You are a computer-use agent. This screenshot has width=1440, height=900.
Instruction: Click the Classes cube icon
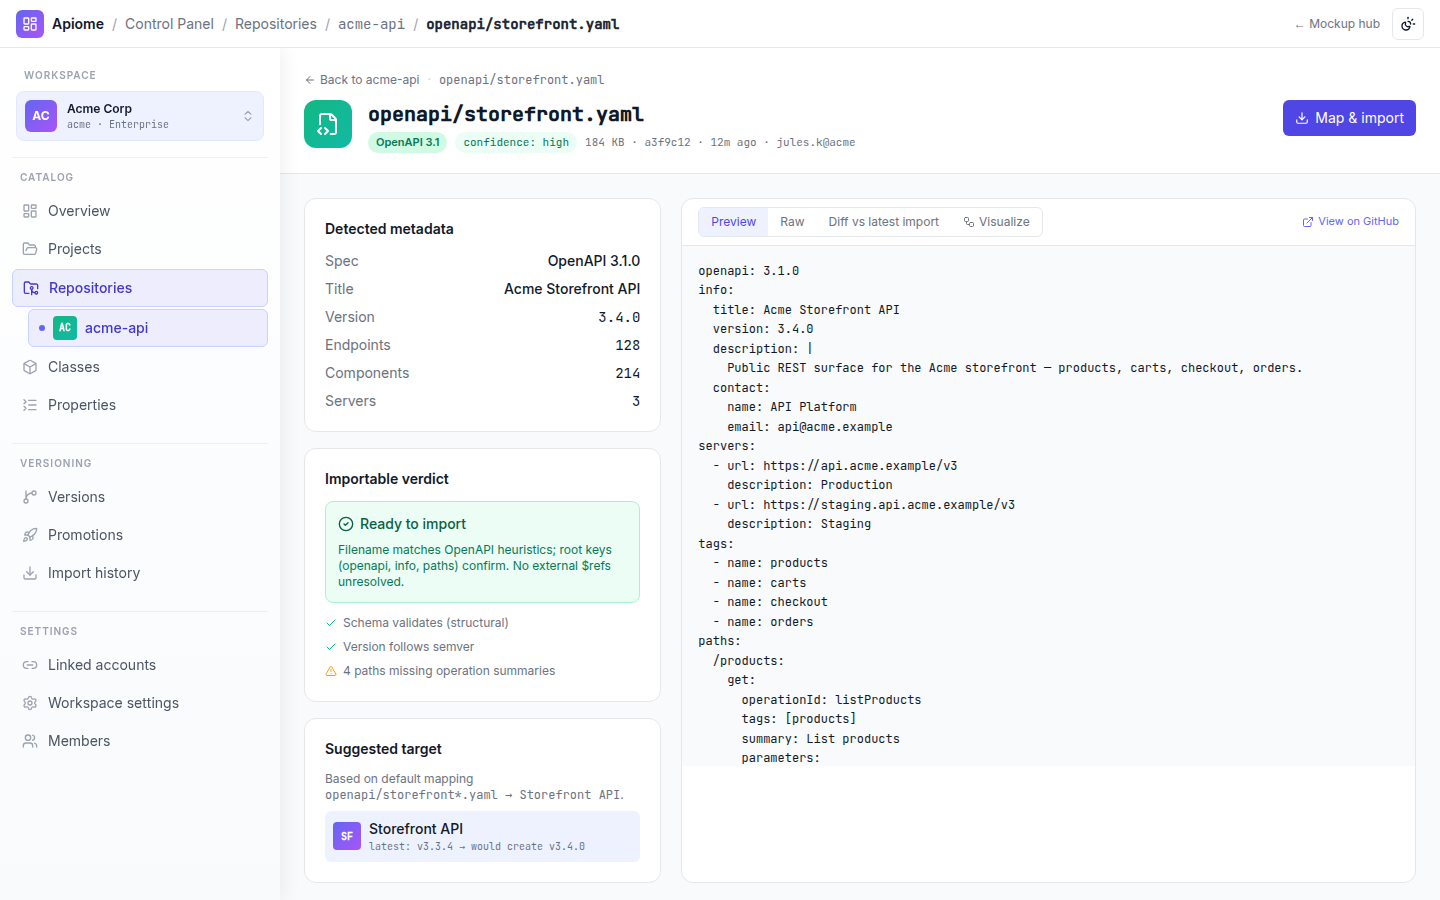click(30, 367)
